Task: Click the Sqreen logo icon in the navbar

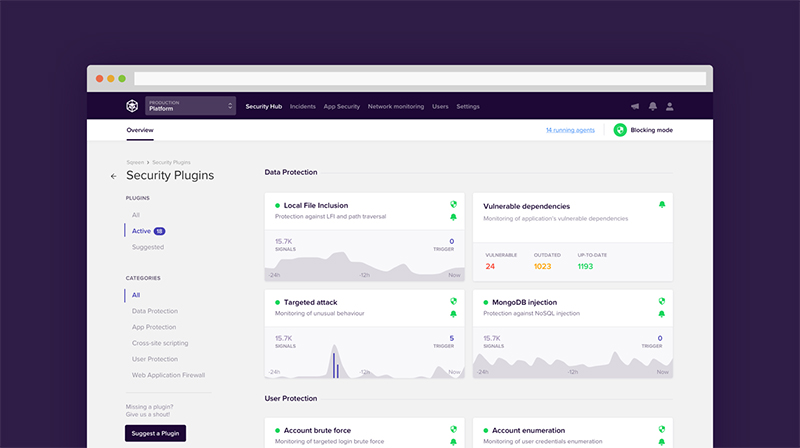Action: pos(131,106)
